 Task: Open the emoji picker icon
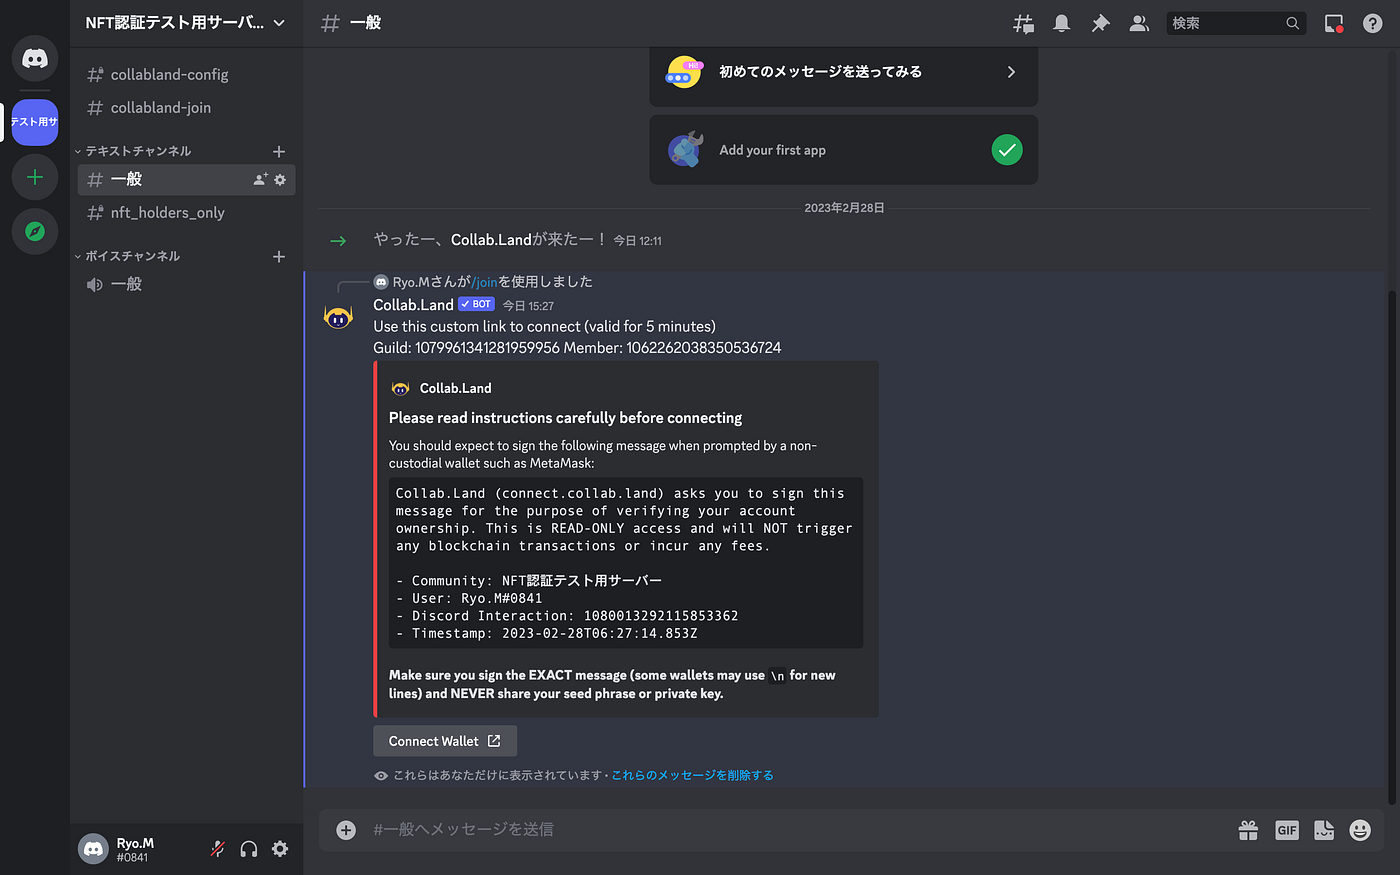1360,830
